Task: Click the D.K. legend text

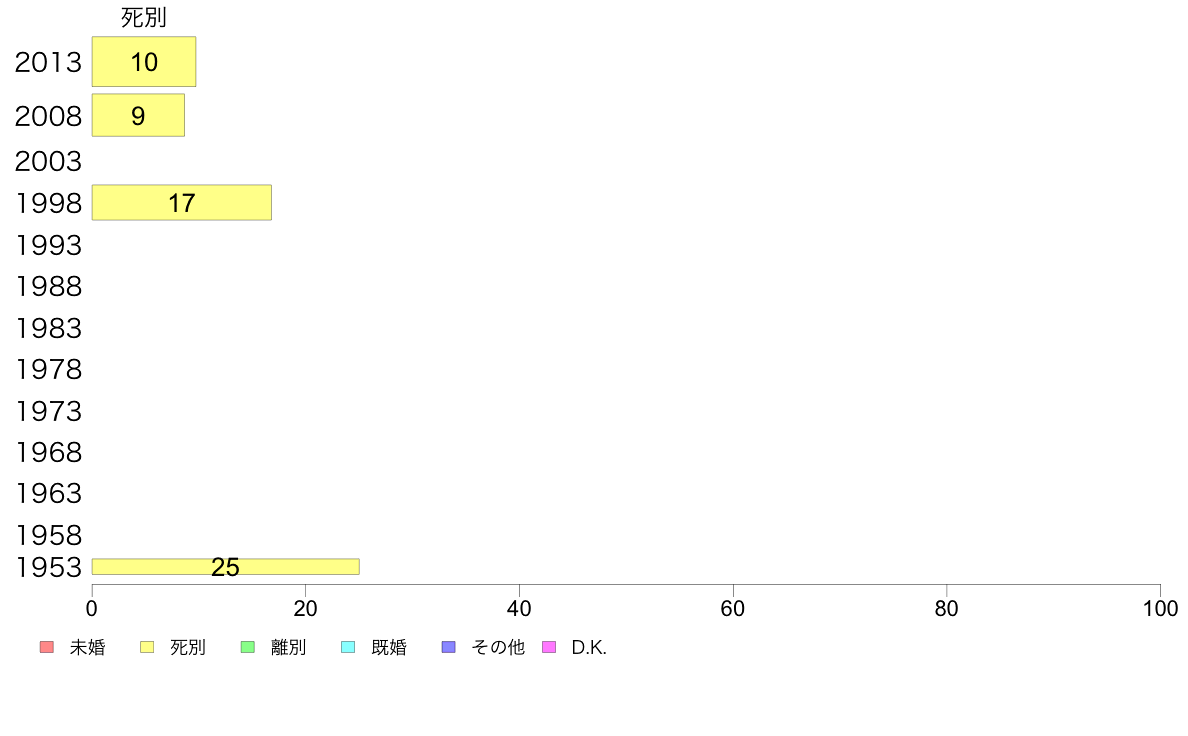Action: point(589,647)
